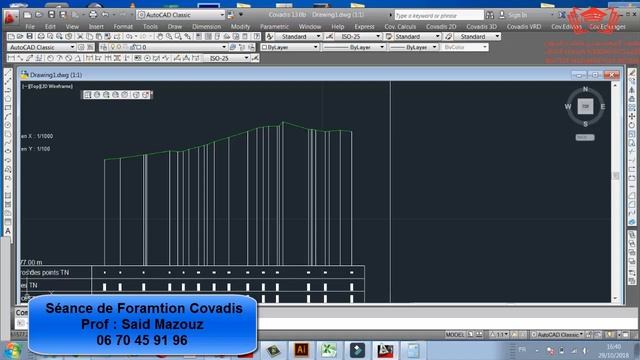640x360 pixels.
Task: Toggle the layer lock icon
Action: [132, 47]
